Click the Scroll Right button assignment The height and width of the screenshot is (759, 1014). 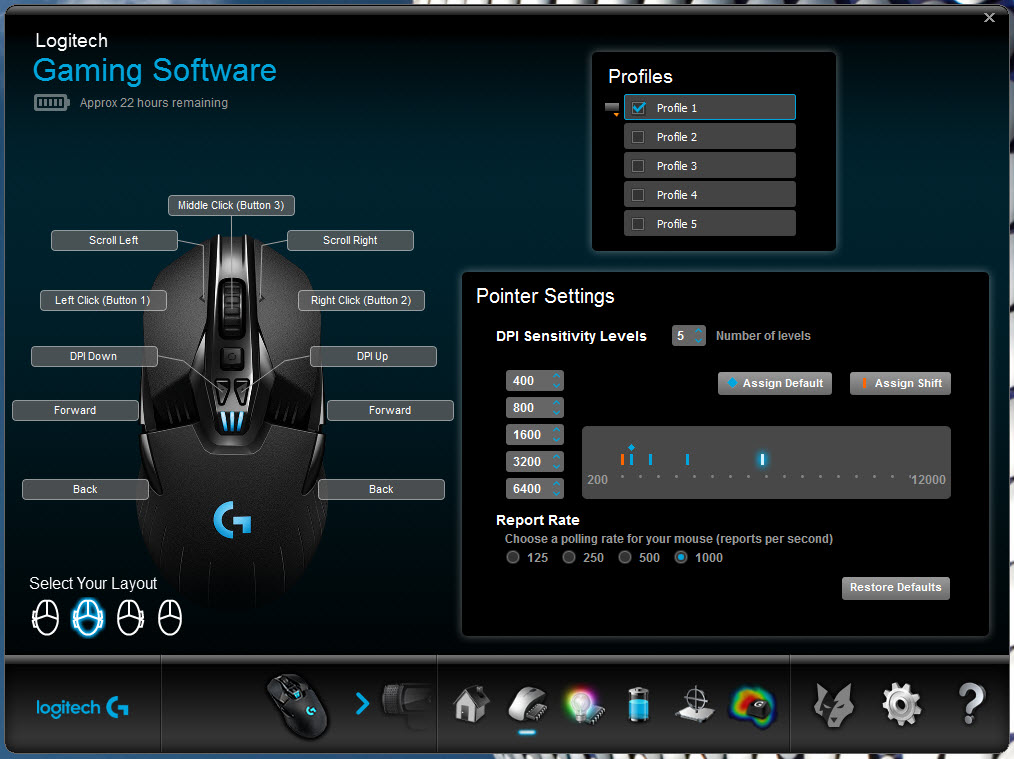pyautogui.click(x=350, y=241)
